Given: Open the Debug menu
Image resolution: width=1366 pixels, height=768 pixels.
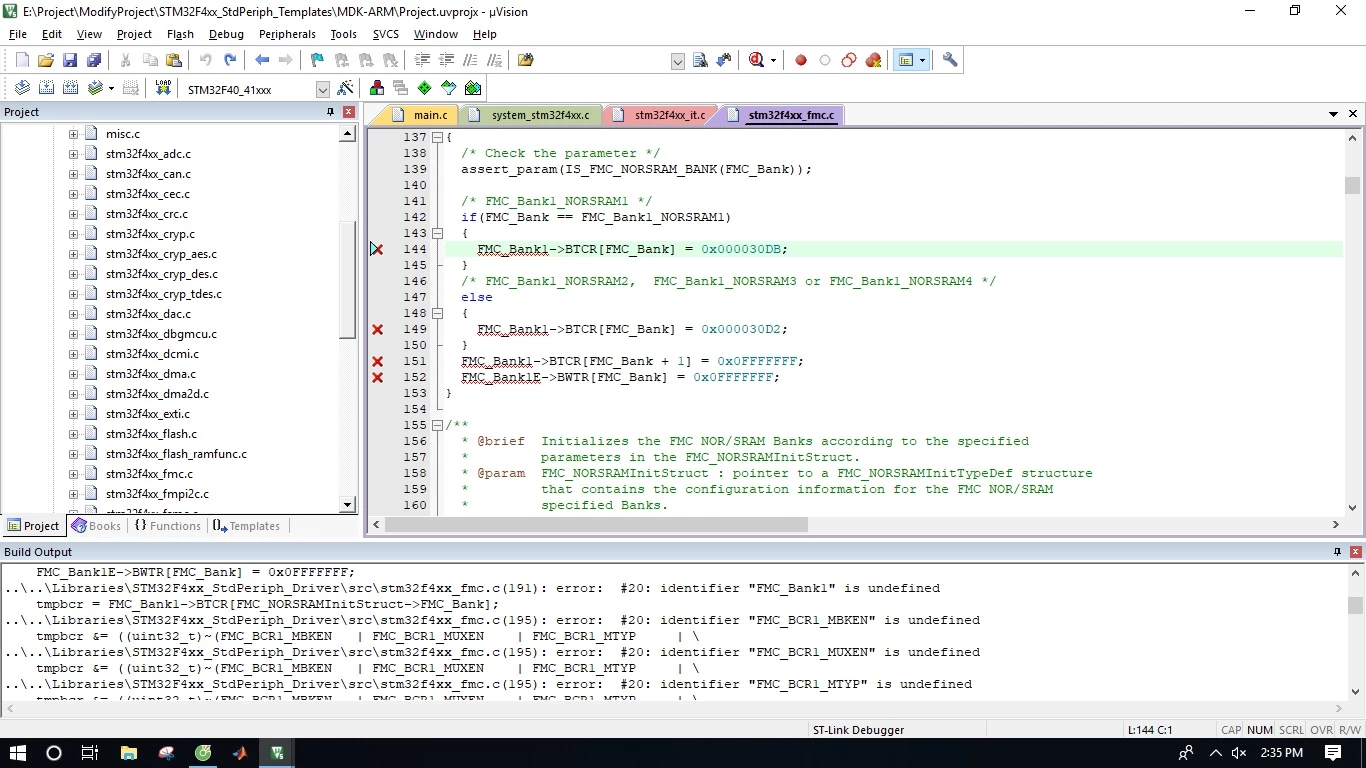Looking at the screenshot, I should 226,34.
